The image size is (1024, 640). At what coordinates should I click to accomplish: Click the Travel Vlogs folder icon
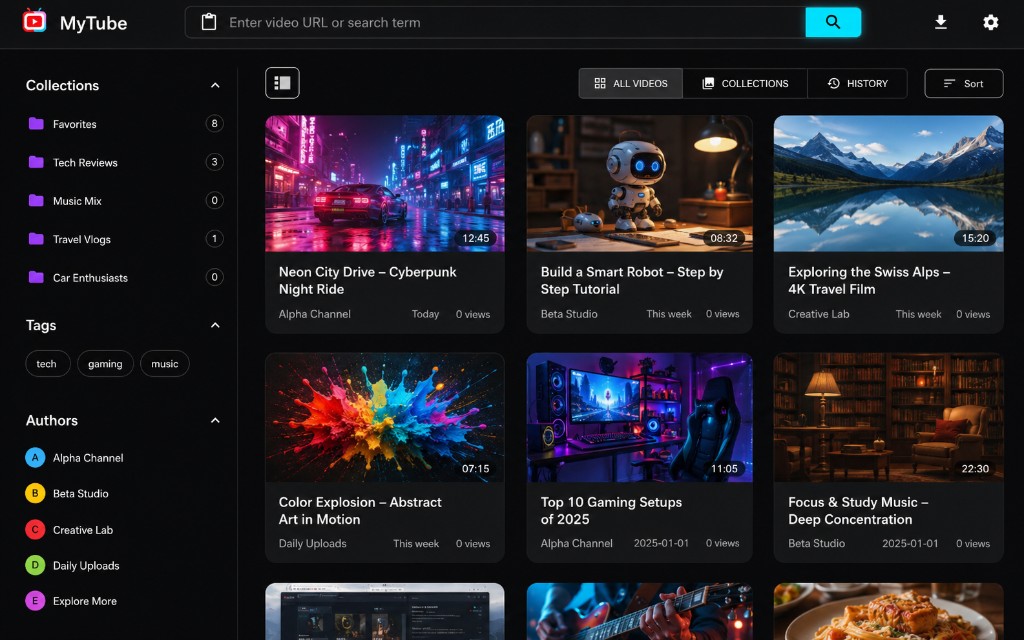[37, 239]
